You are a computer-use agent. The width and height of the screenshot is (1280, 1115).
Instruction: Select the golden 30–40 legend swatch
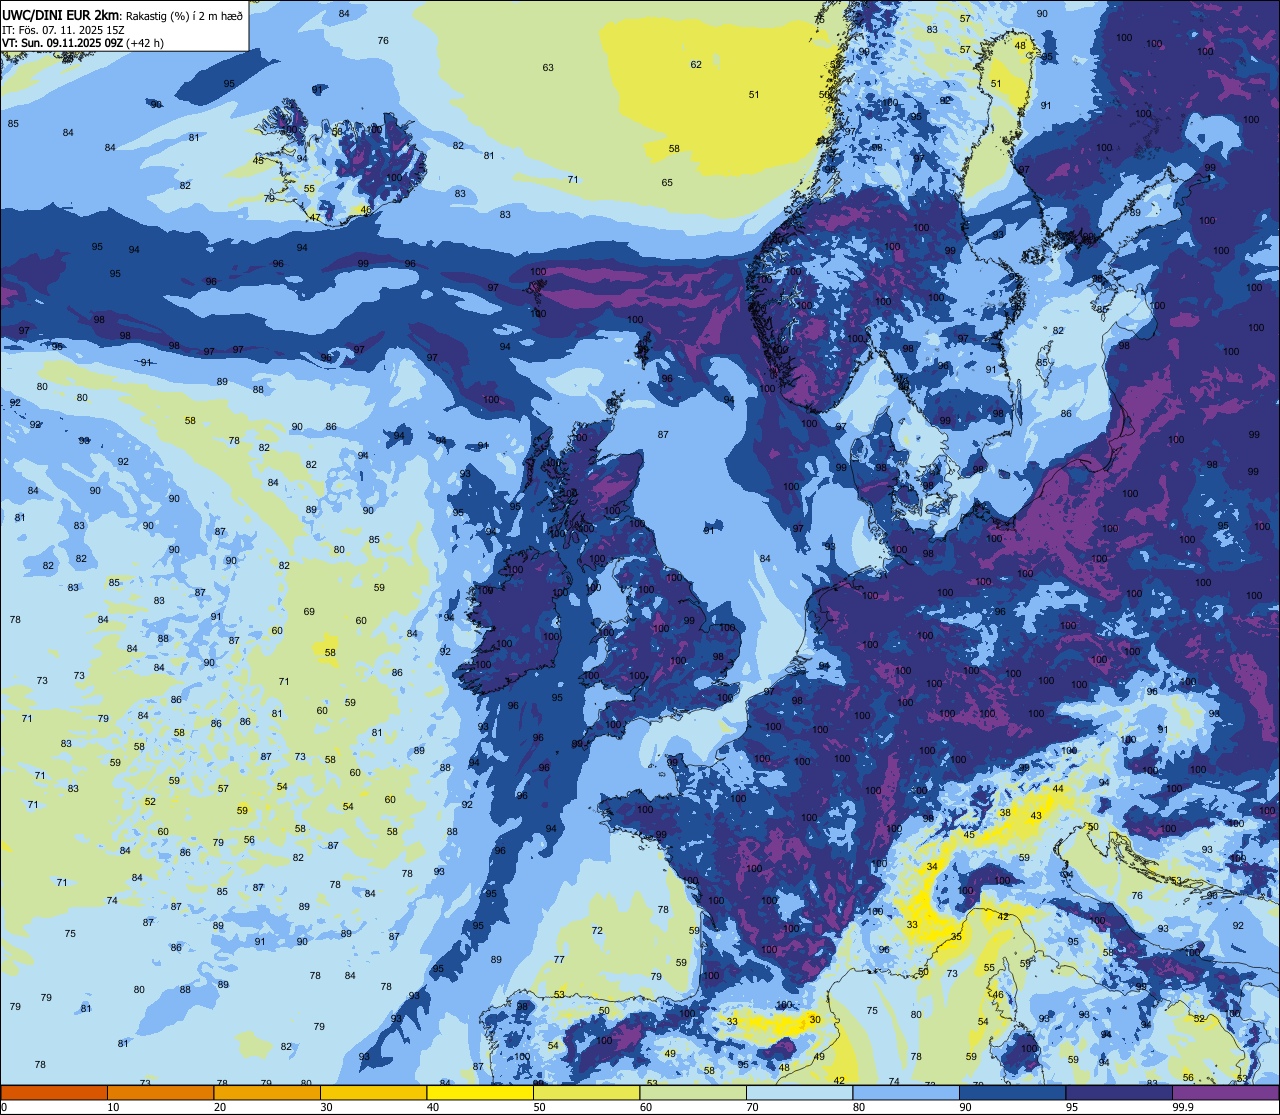[x=373, y=1092]
